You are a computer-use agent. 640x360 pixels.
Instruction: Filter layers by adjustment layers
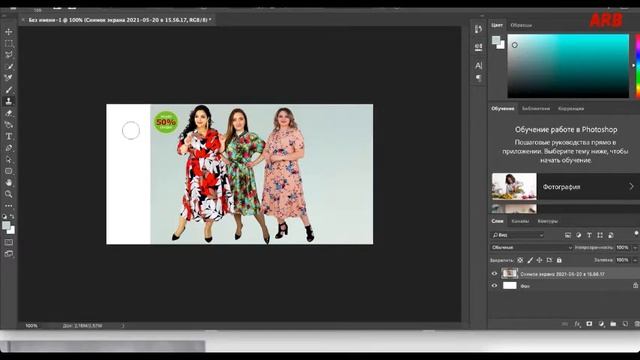(578, 235)
